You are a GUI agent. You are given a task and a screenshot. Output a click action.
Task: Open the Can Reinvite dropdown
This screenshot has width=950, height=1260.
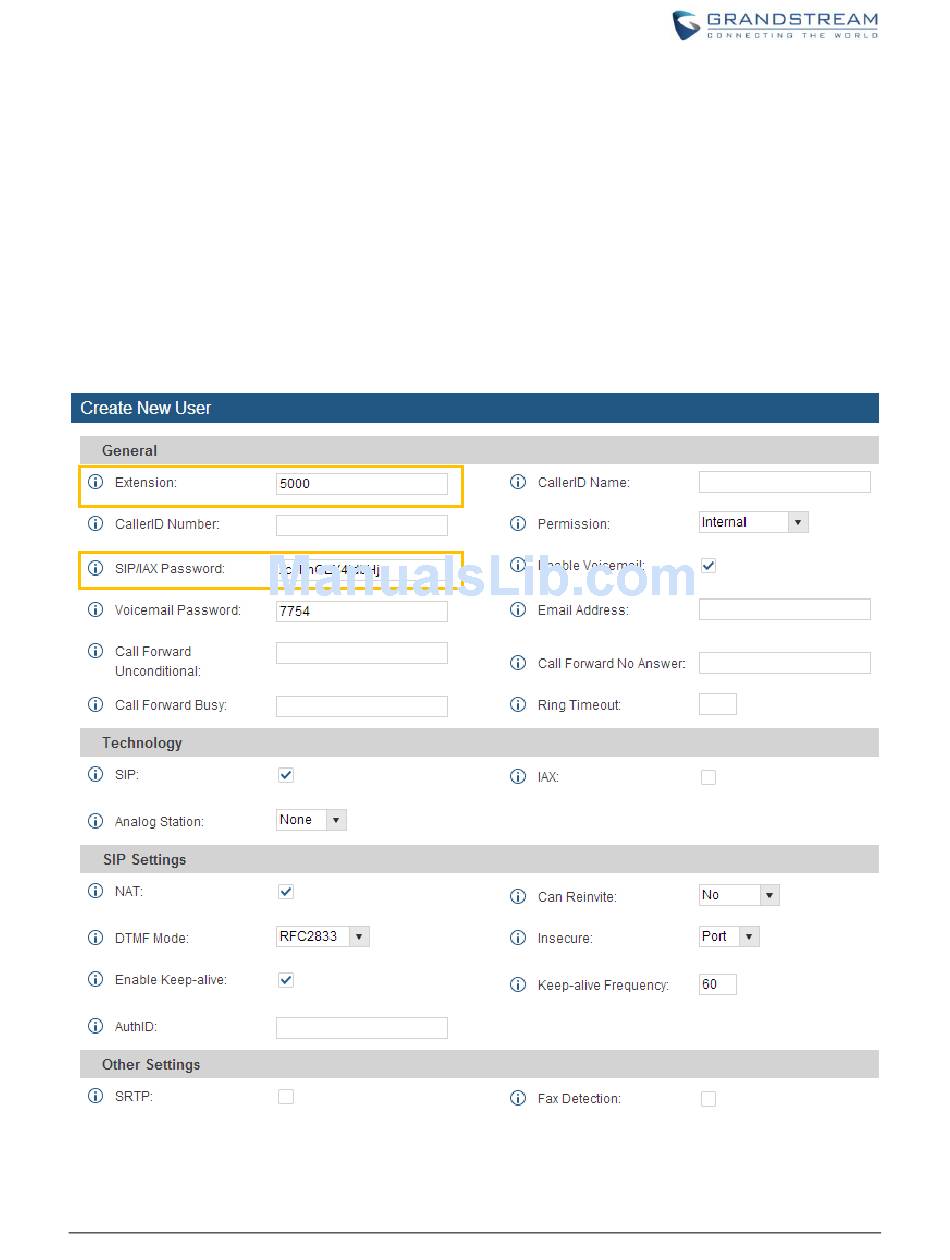click(738, 895)
